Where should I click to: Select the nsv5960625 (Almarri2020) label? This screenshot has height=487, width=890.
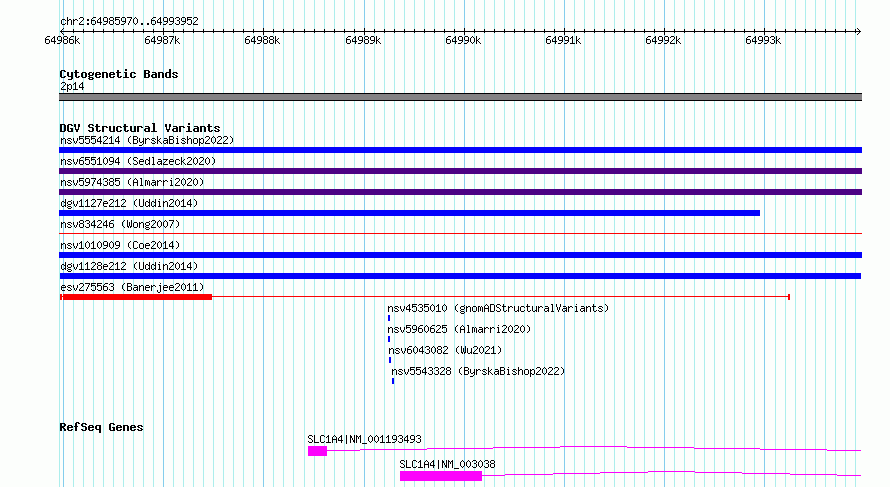tap(459, 329)
